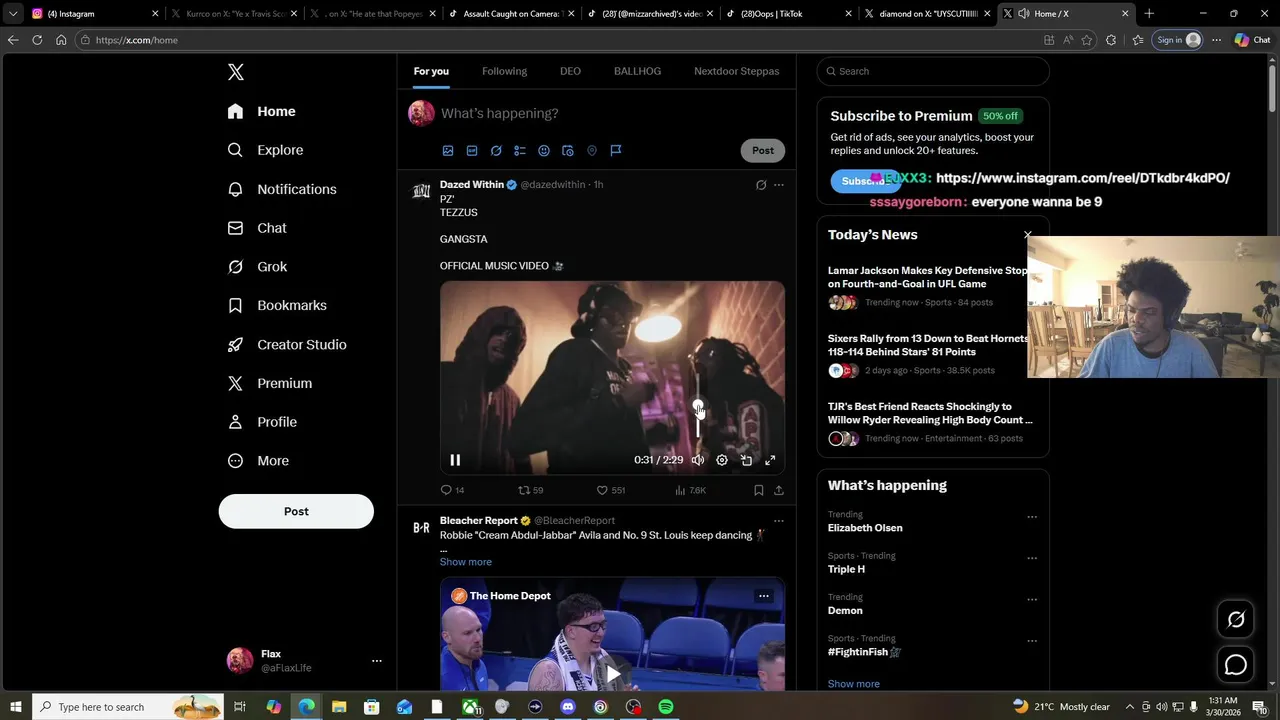This screenshot has width=1280, height=720.
Task: Mute the video with speaker icon
Action: [698, 460]
